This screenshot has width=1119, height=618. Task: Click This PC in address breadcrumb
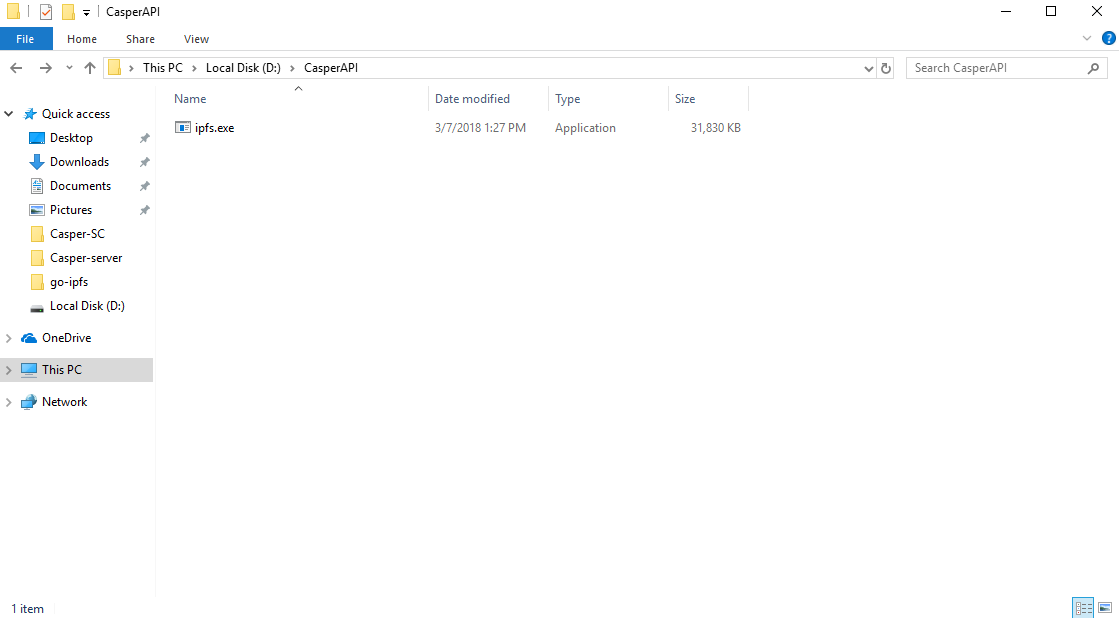(x=163, y=68)
